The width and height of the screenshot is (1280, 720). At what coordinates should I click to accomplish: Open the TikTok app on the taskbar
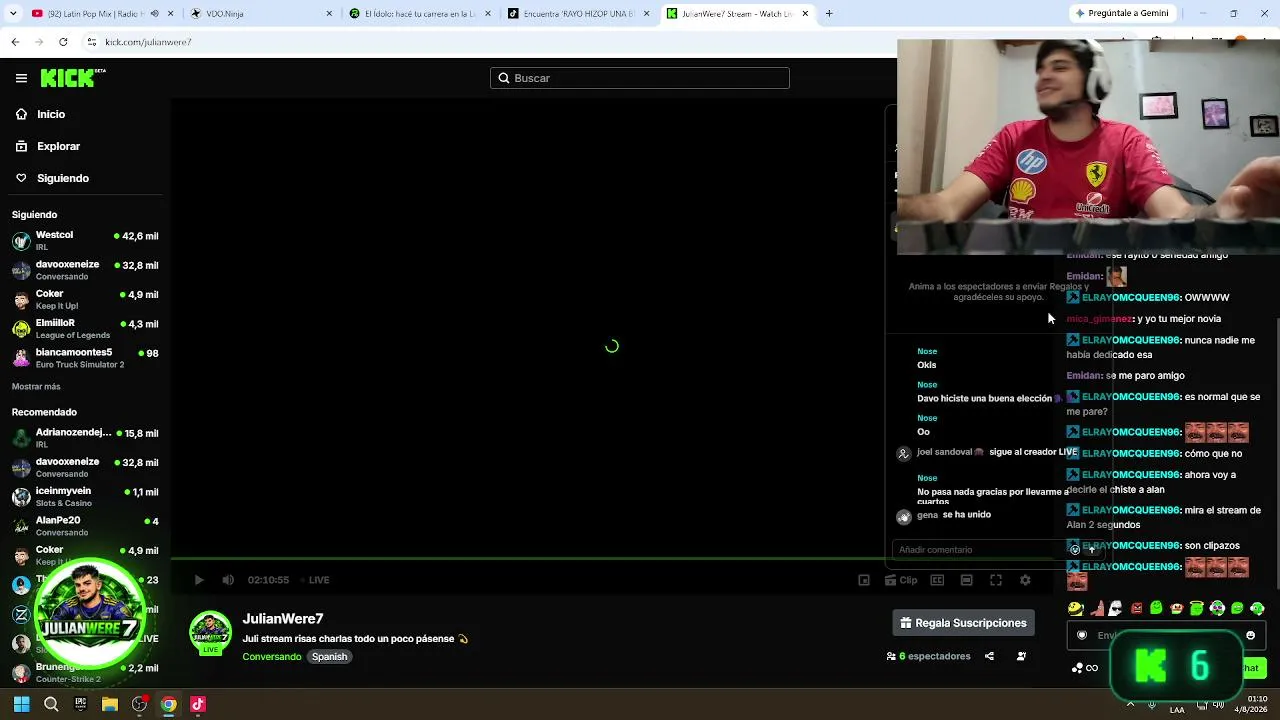(198, 704)
